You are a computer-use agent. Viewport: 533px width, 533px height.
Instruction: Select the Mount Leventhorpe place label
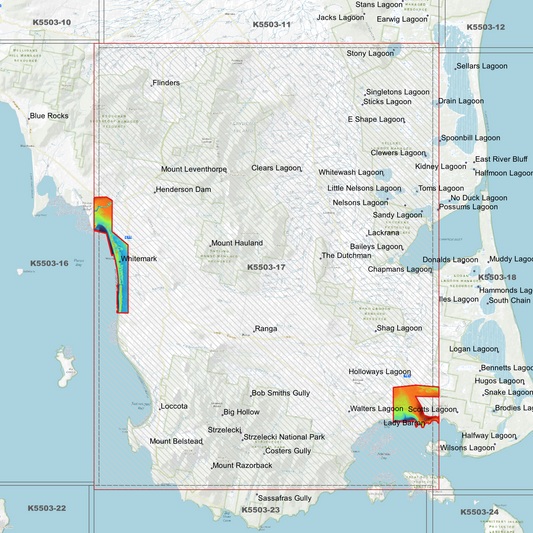[194, 169]
